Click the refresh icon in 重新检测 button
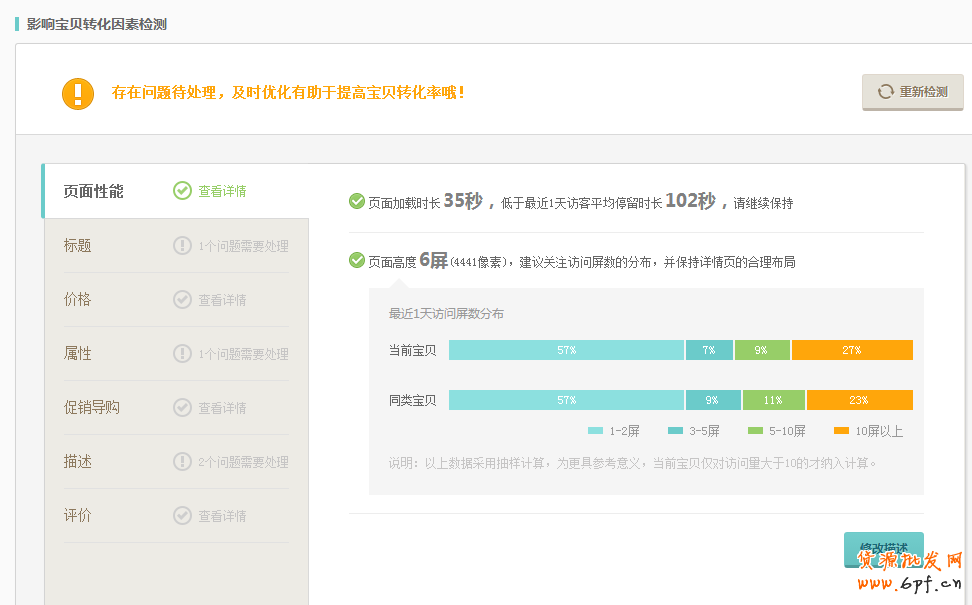This screenshot has height=605, width=972. point(885,92)
